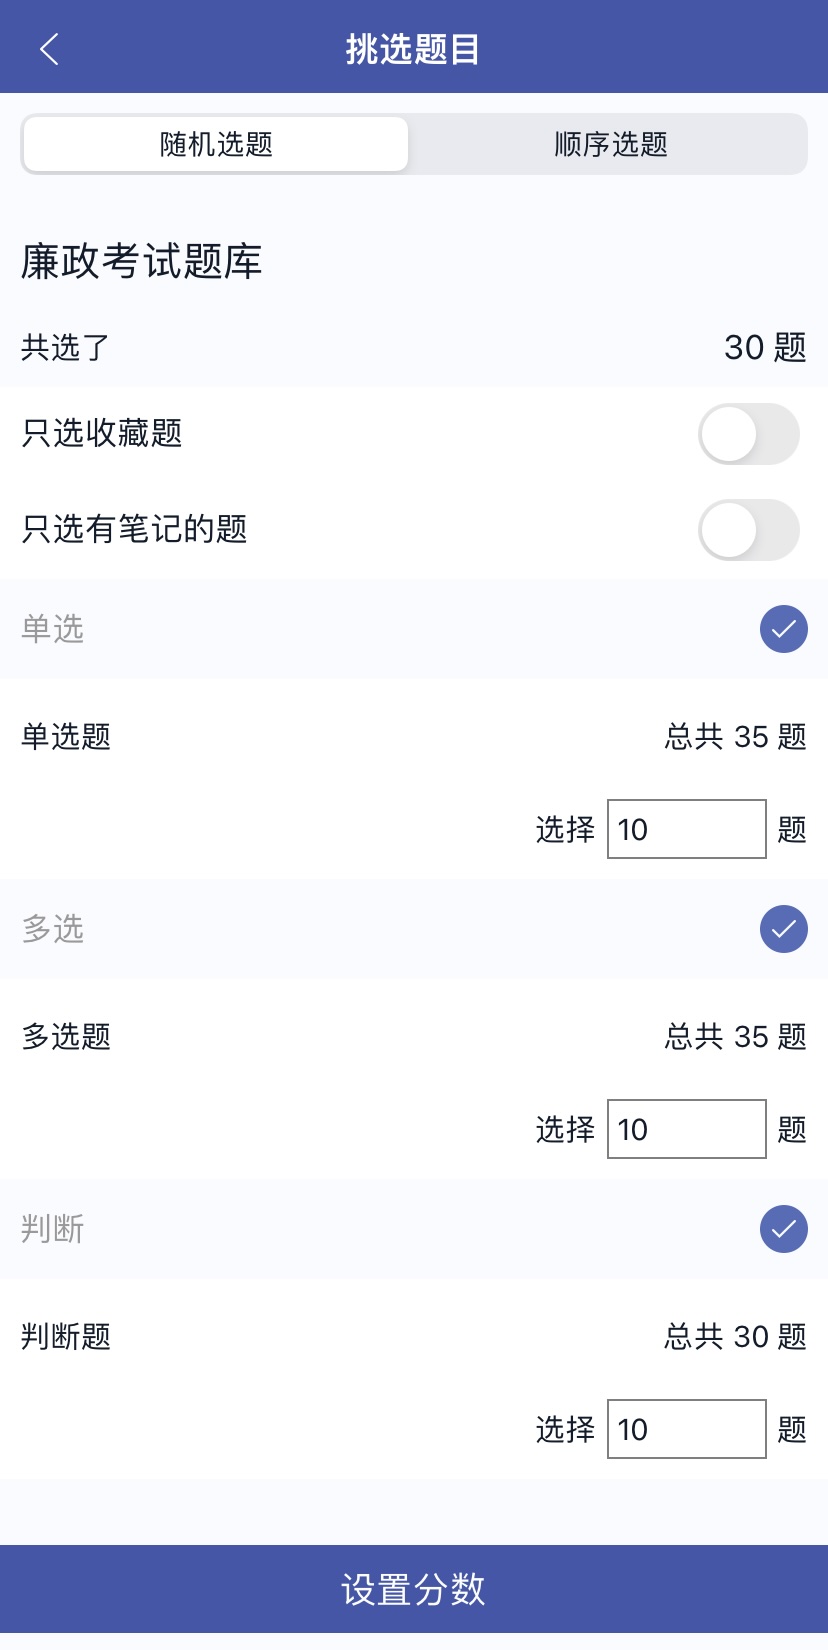
Task: Tap the 判断题 总共 30 题 text
Action: click(x=735, y=1337)
